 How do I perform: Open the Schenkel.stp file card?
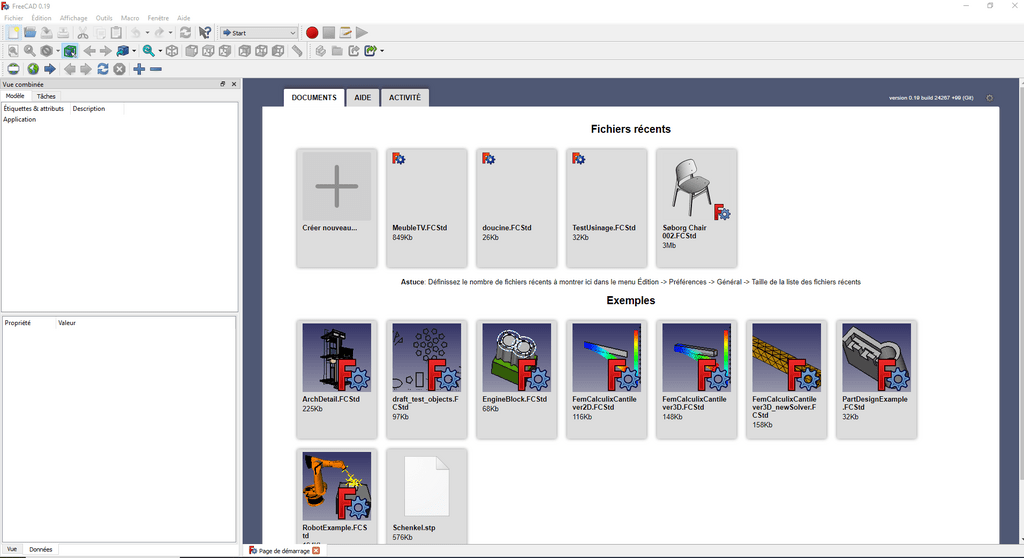coord(426,496)
